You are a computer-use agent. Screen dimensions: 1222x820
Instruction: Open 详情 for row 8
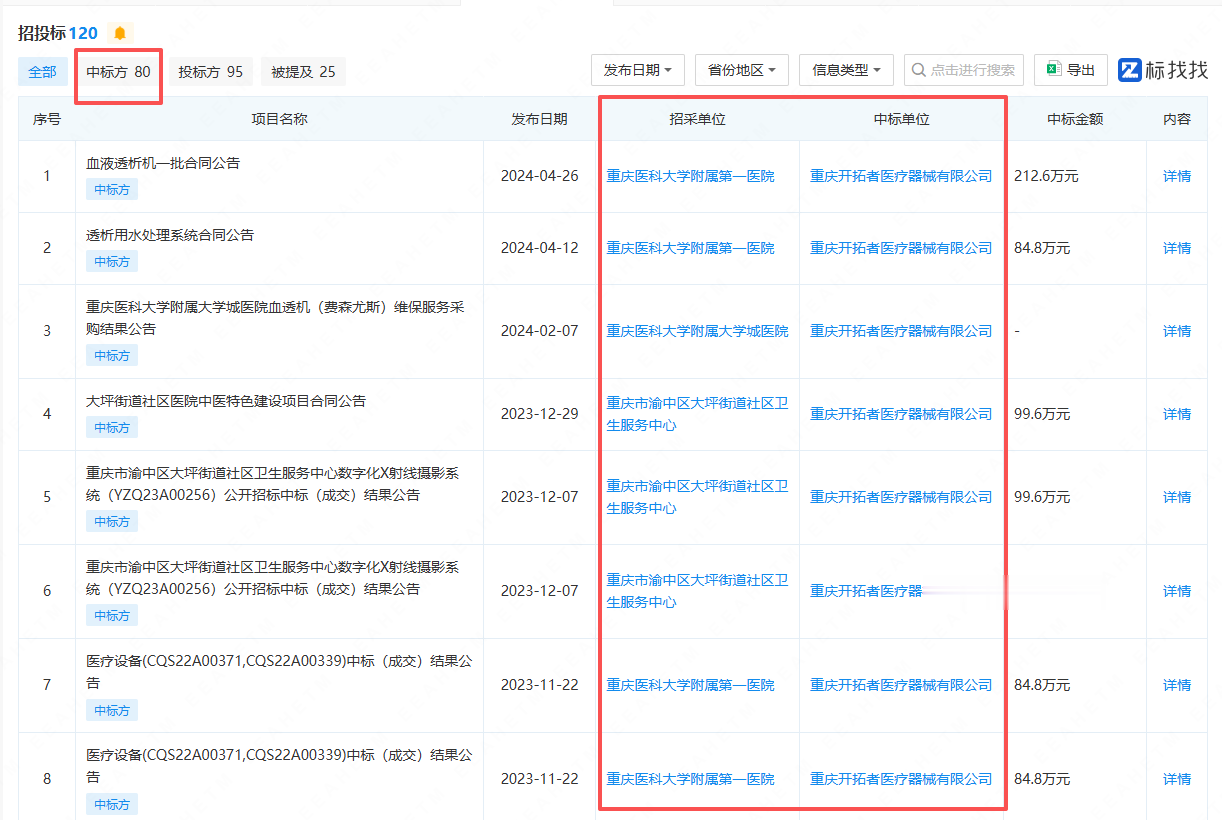point(1177,779)
